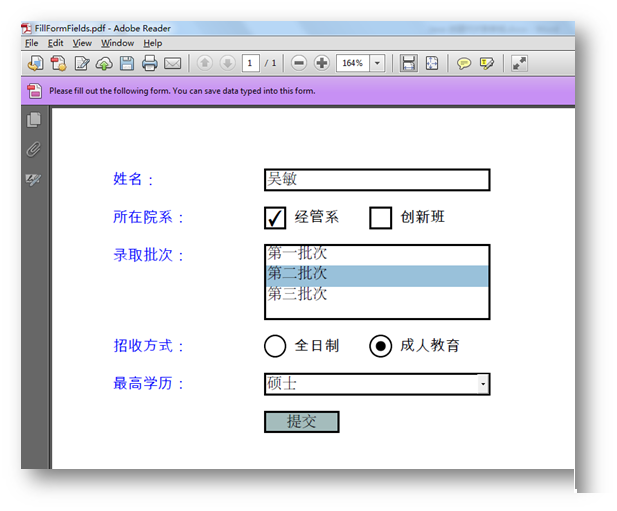Click the 姓名 text field containing 吴敏
The height and width of the screenshot is (511, 617).
click(x=377, y=180)
